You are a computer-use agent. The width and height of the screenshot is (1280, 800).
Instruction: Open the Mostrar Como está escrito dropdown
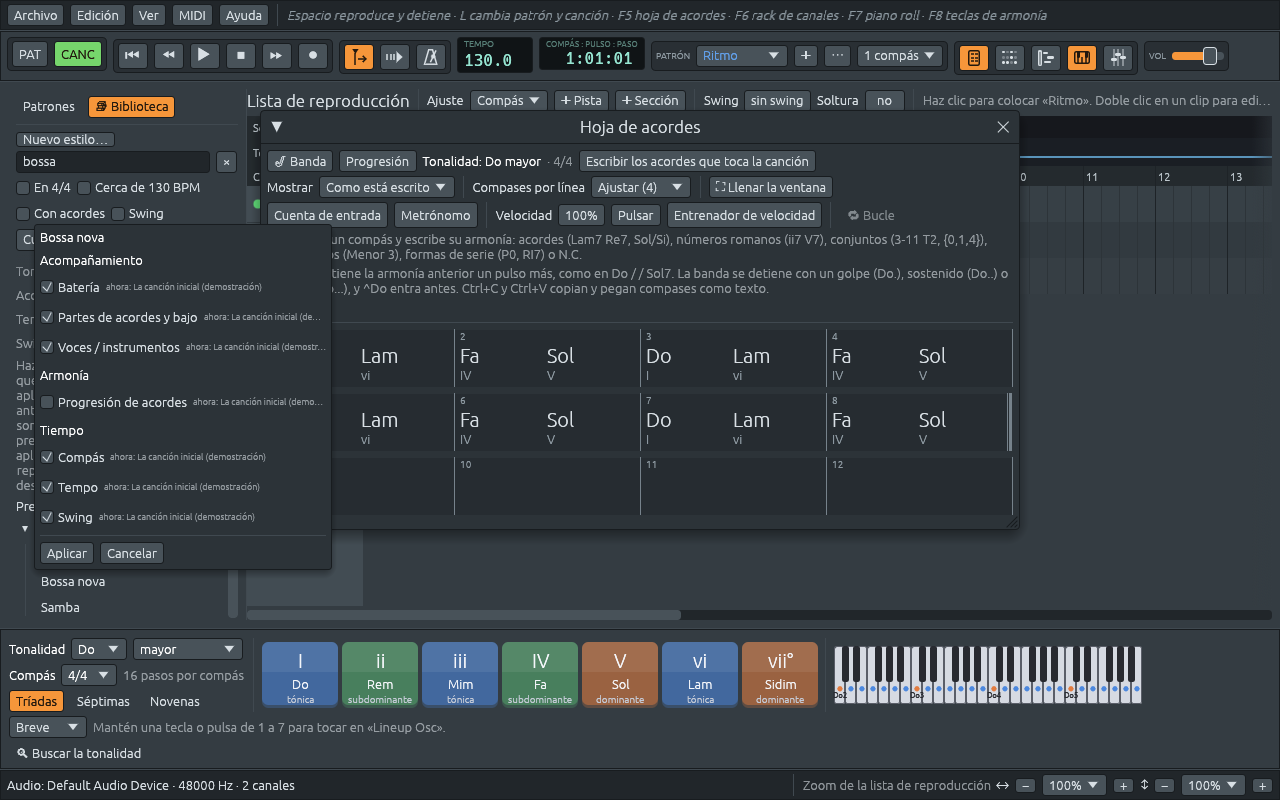point(387,187)
